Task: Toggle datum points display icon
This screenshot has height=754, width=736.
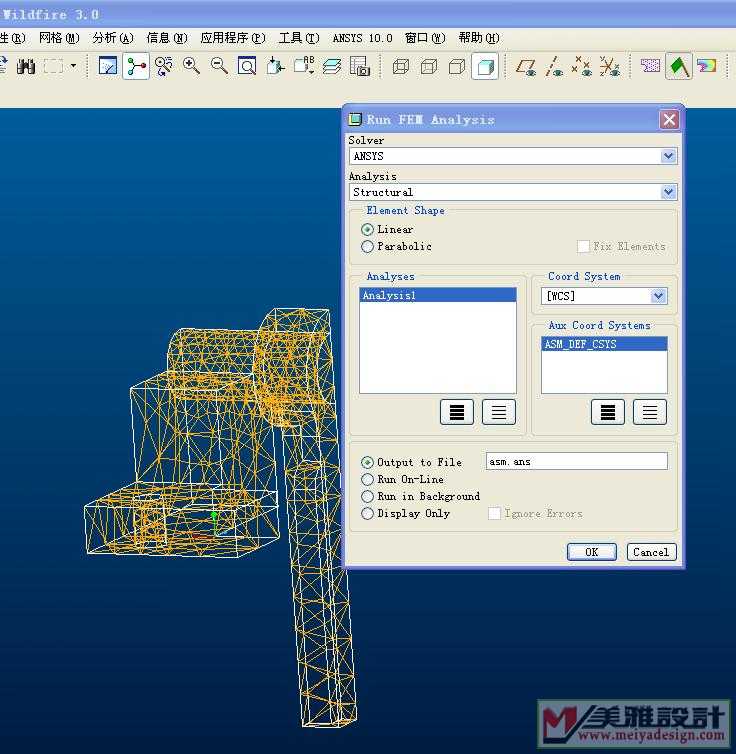Action: coord(582,66)
